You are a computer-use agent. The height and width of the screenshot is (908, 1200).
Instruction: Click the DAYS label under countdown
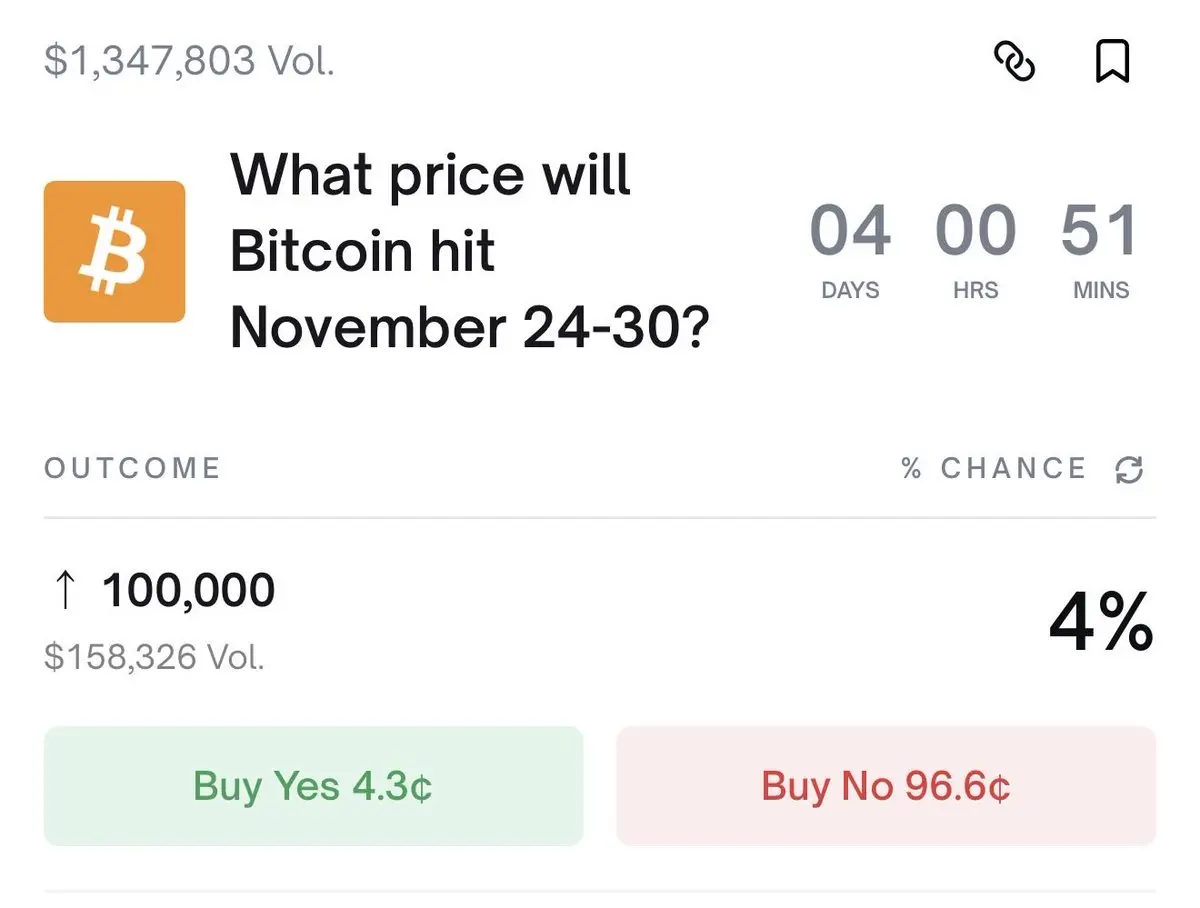(850, 290)
